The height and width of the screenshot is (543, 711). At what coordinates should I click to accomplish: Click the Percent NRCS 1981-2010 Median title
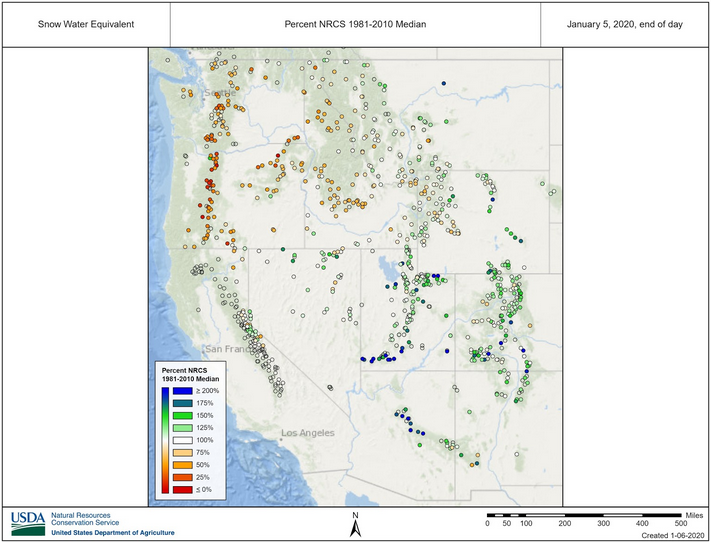click(355, 24)
